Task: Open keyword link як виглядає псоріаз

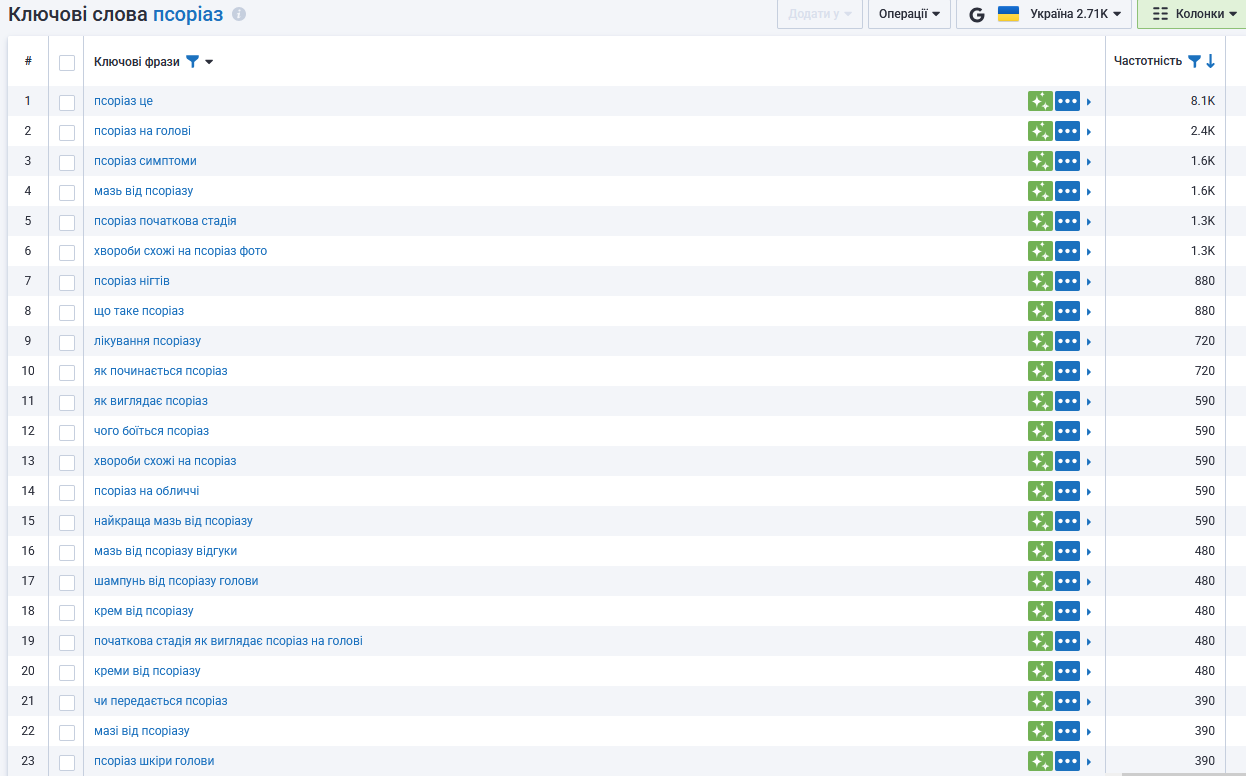Action: (x=151, y=401)
